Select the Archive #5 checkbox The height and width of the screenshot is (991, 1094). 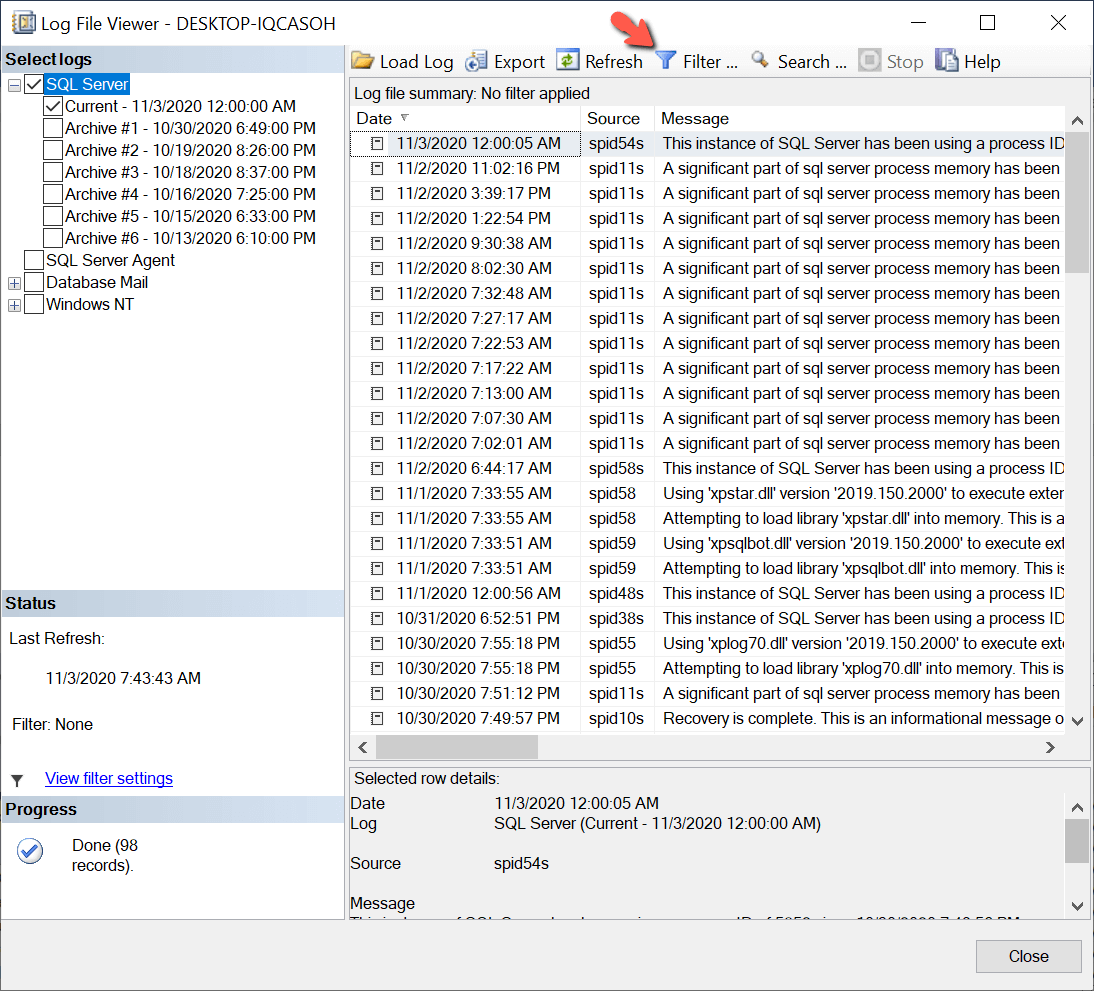tap(53, 216)
